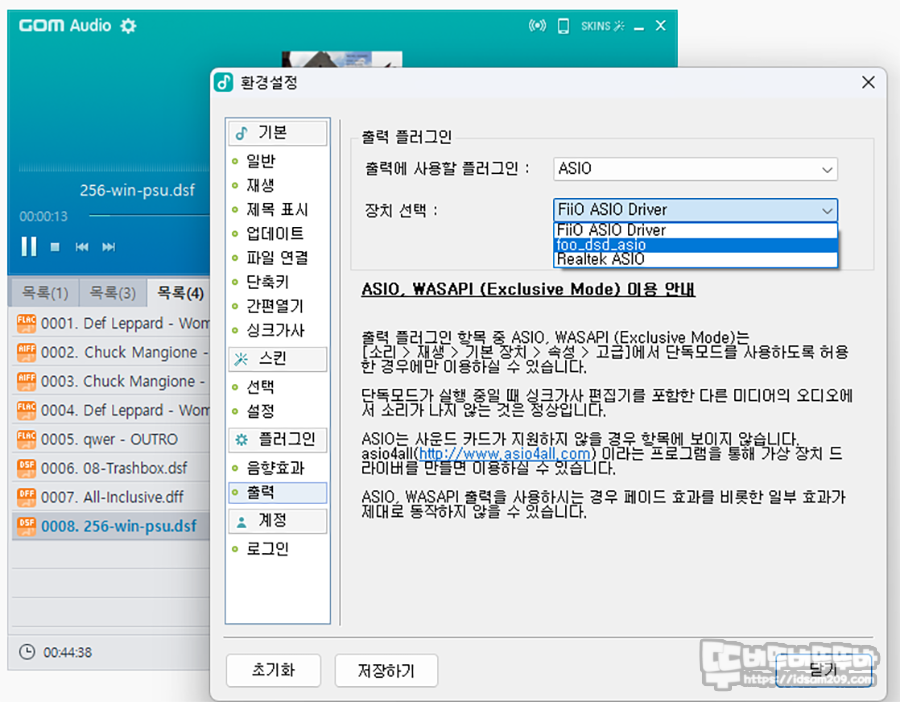Click the 계정 section header
Image resolution: width=900 pixels, height=702 pixels.
[x=278, y=521]
